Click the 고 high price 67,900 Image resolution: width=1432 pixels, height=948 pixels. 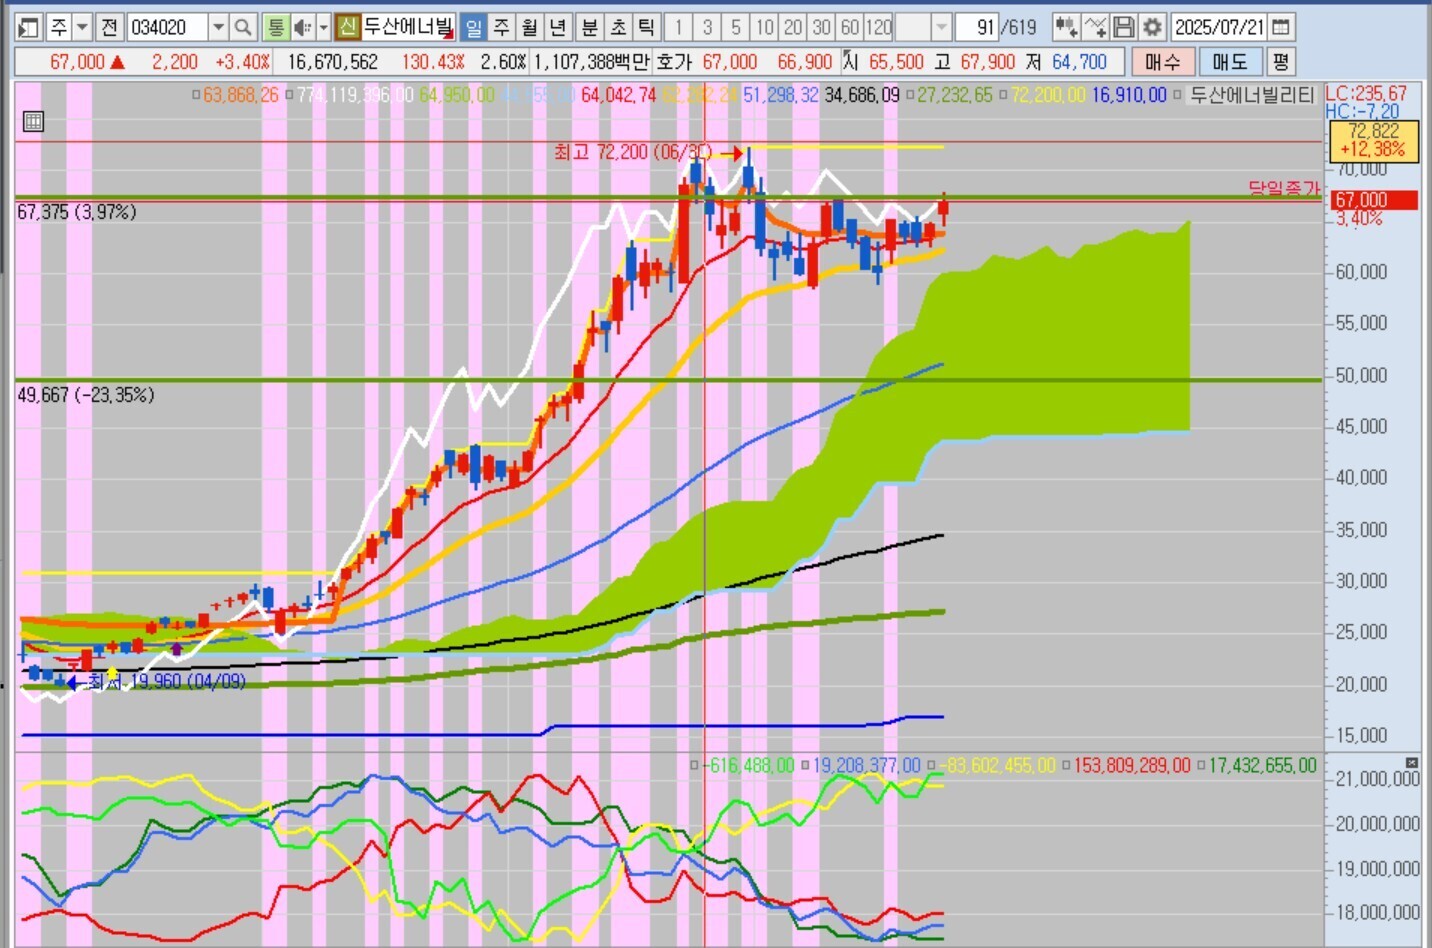click(x=988, y=62)
